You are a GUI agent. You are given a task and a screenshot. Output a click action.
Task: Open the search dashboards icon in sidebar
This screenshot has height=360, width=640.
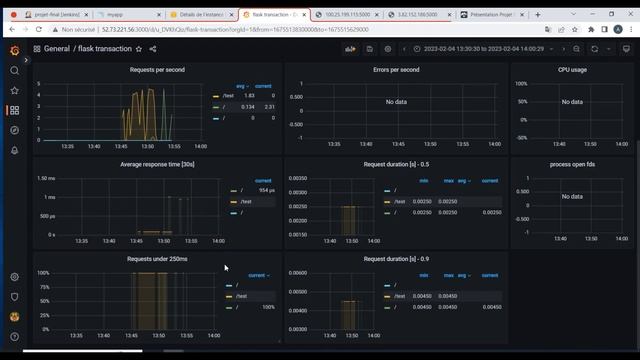point(15,71)
